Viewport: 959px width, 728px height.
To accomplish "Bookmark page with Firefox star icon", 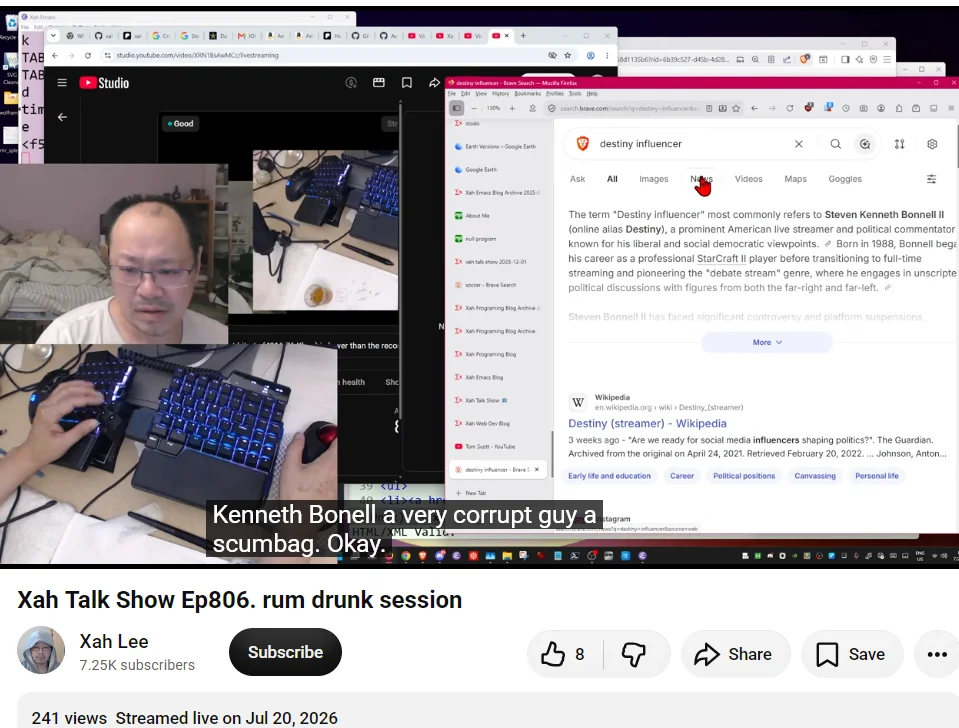I will pyautogui.click(x=736, y=108).
